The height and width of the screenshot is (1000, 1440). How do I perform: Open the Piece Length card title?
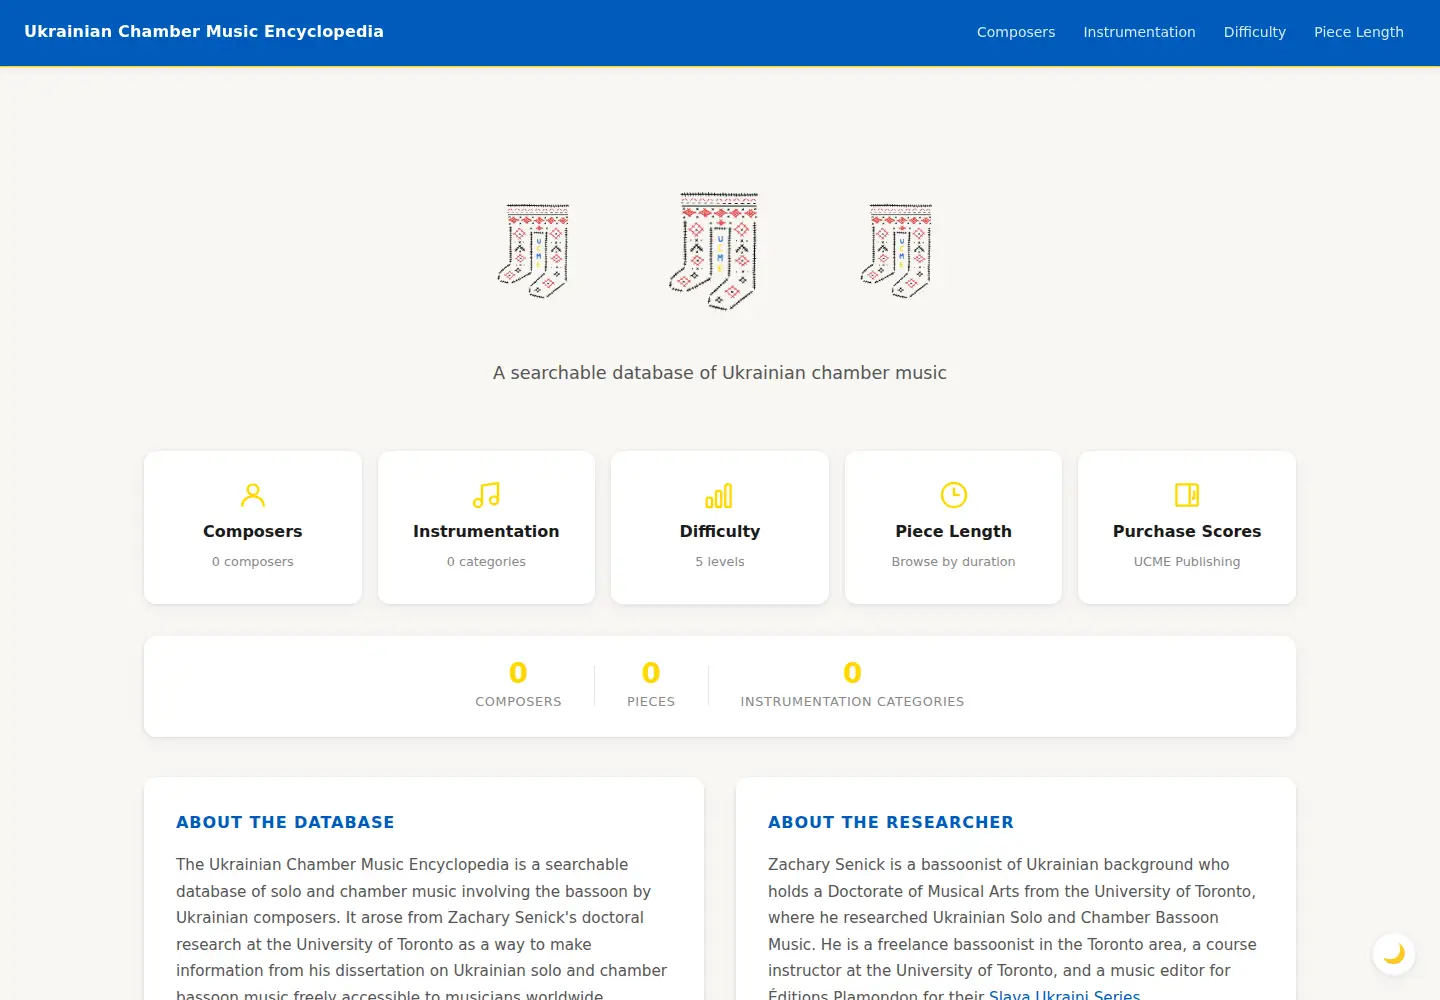pyautogui.click(x=954, y=531)
